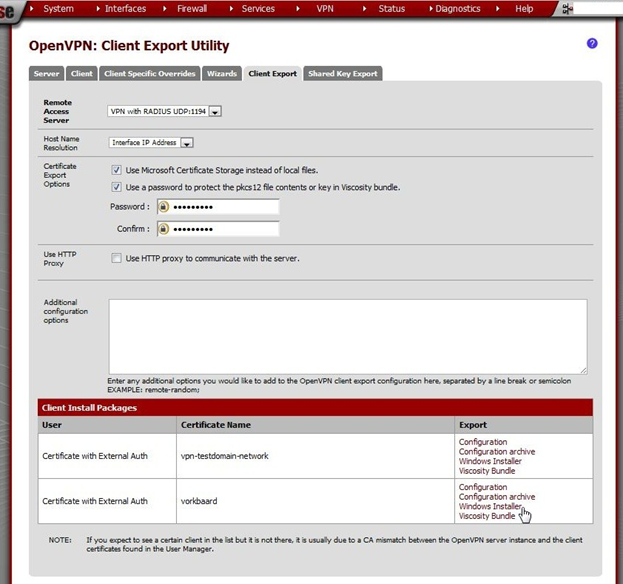The image size is (623, 584).
Task: Click the Password input field
Action: click(218, 207)
